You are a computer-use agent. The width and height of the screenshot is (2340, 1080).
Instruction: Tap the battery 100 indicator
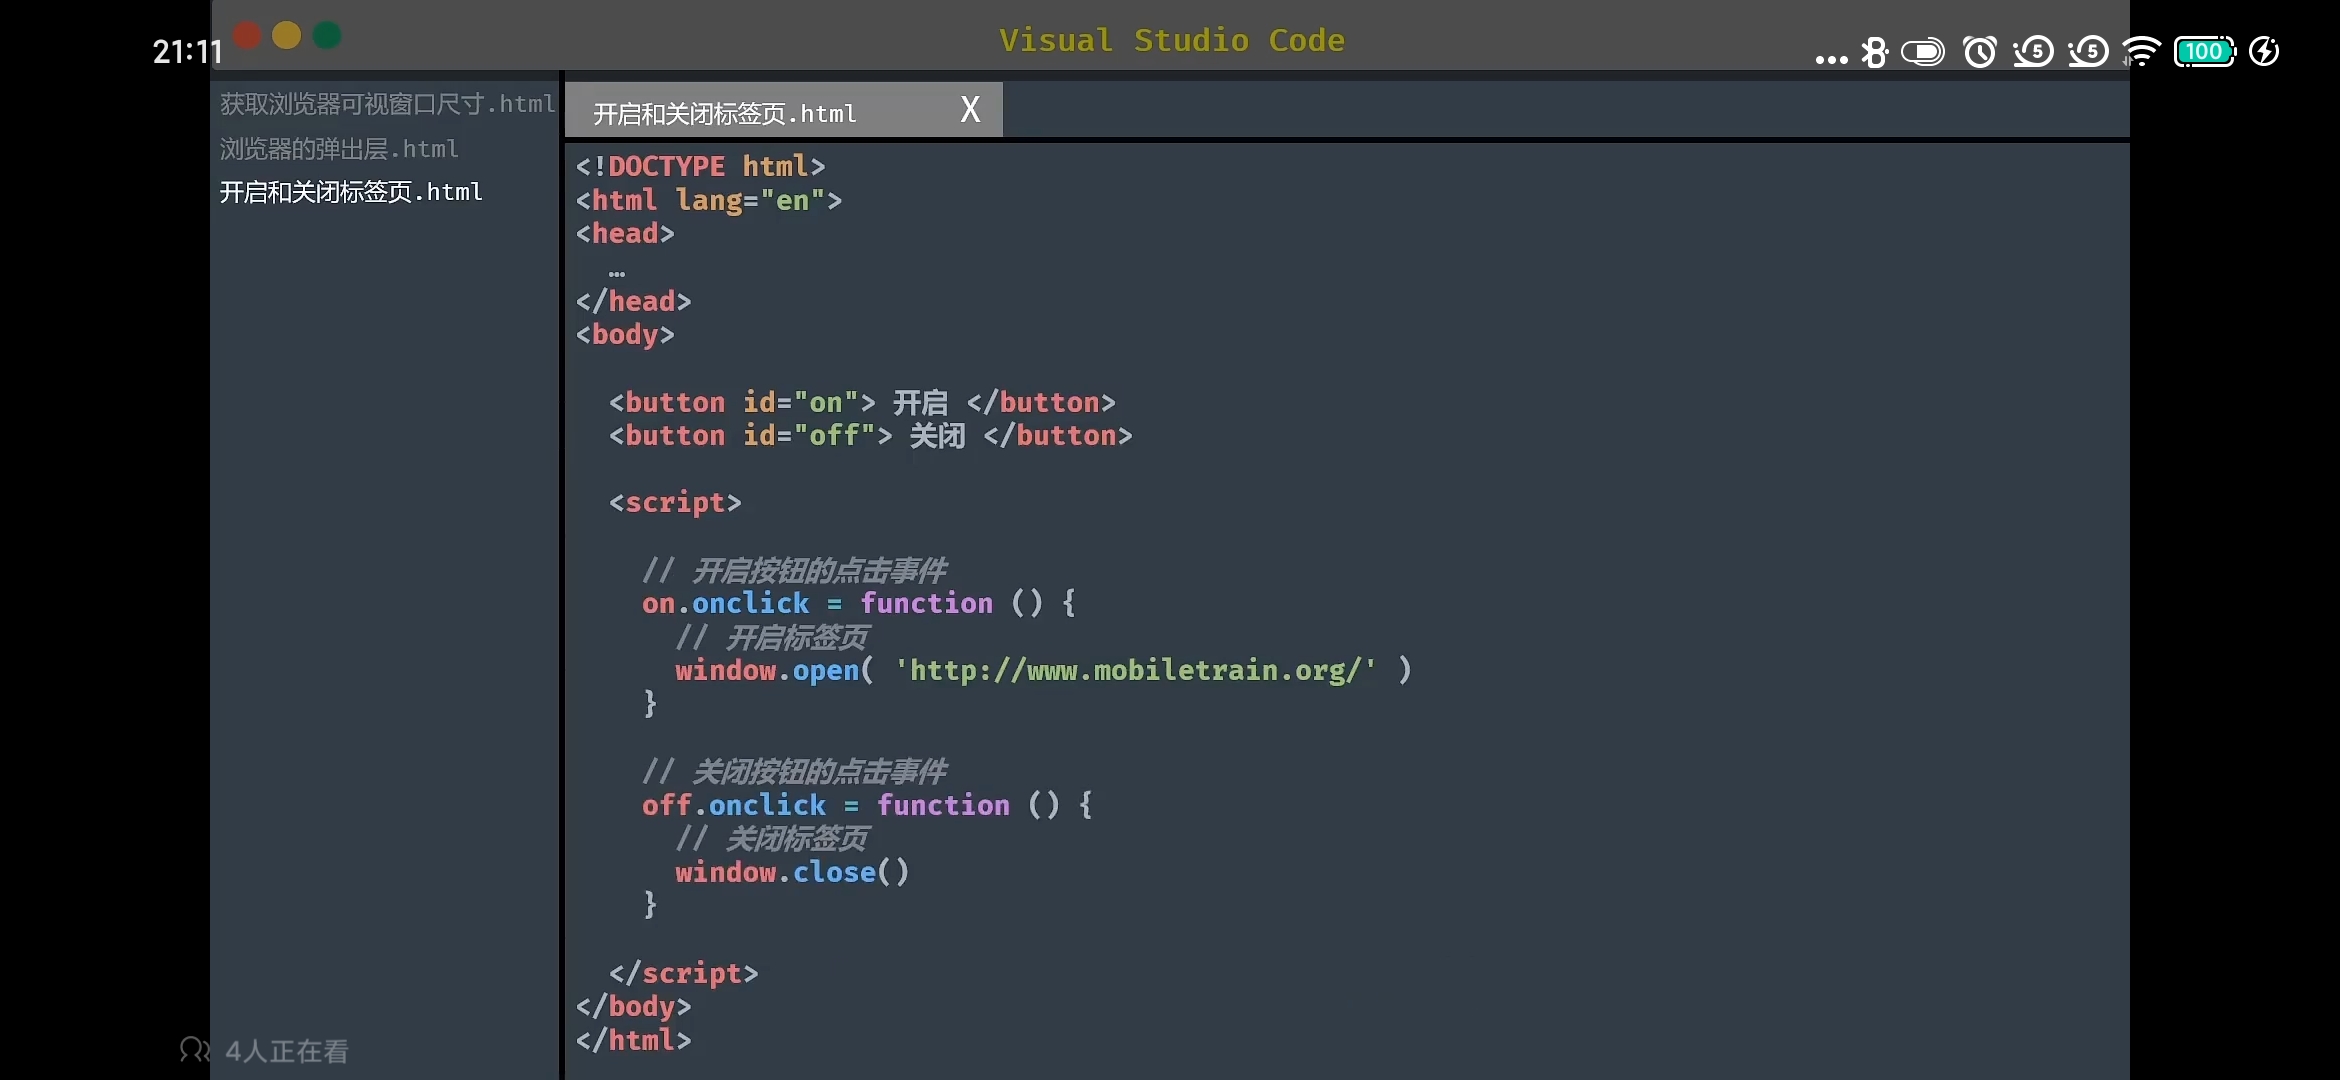pos(2204,52)
